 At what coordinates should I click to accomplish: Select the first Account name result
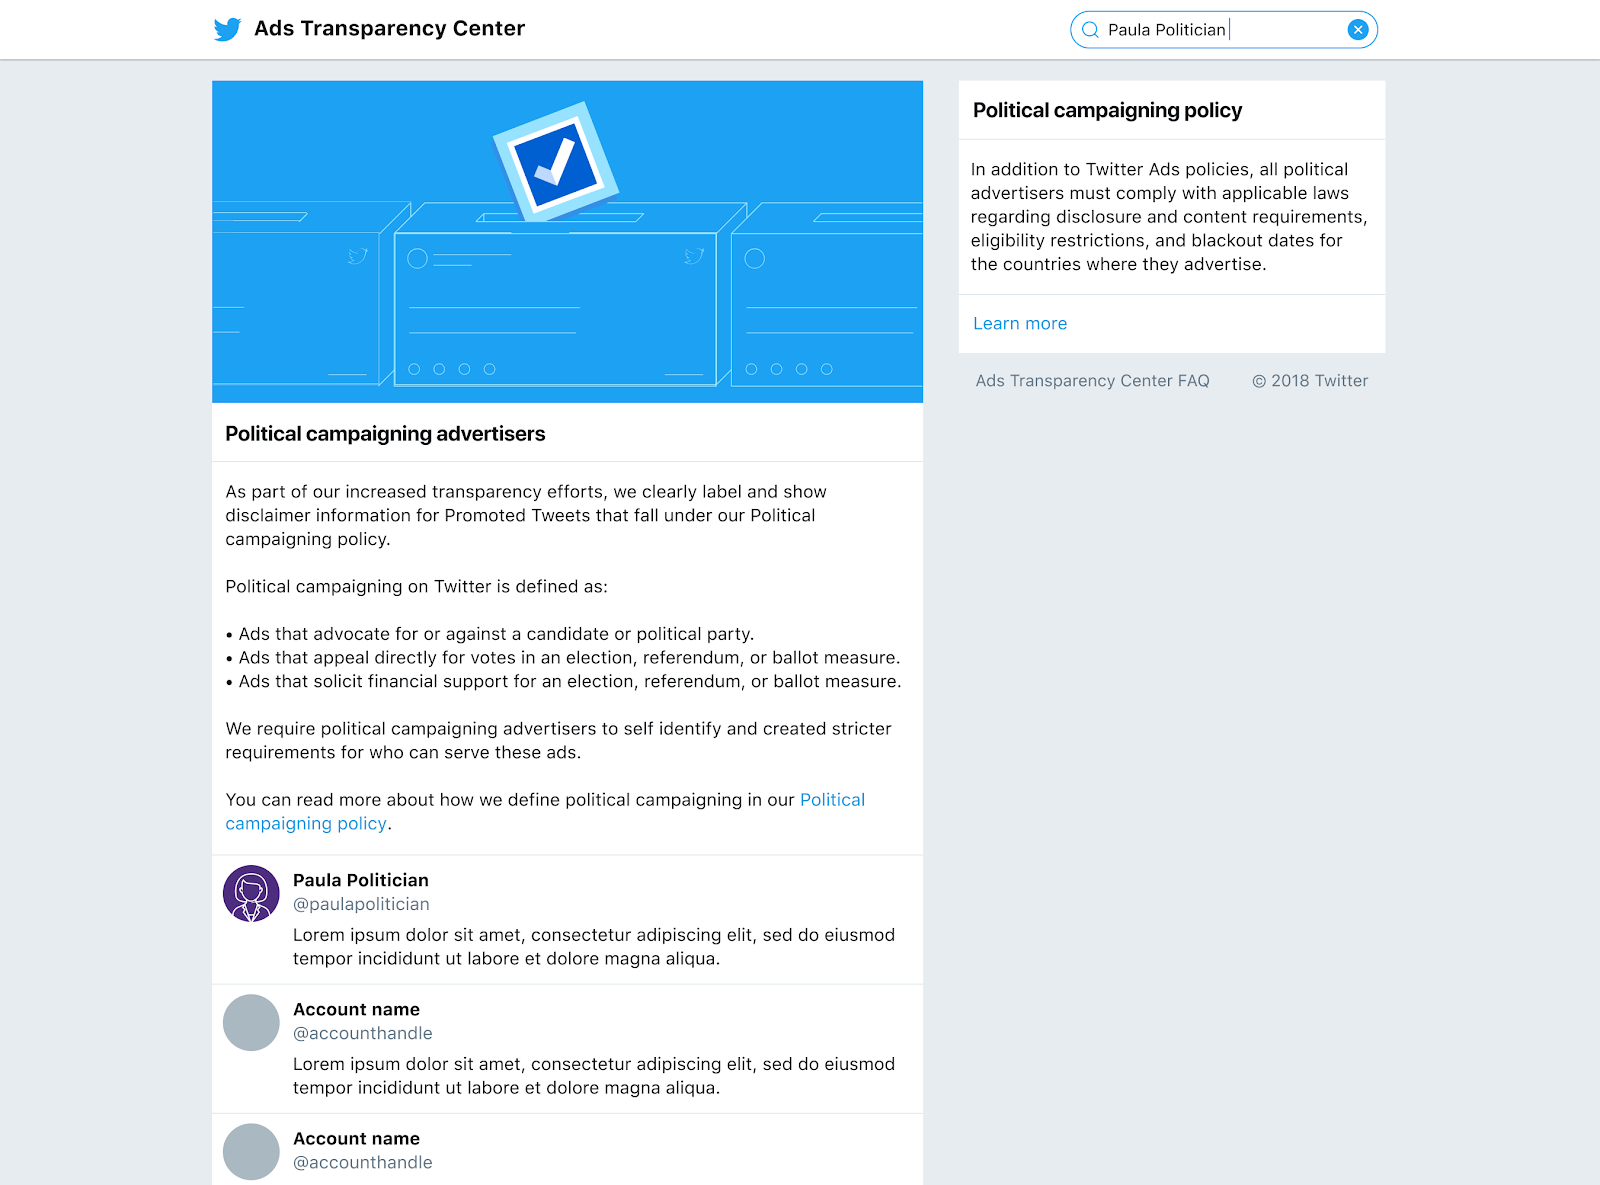[356, 1009]
